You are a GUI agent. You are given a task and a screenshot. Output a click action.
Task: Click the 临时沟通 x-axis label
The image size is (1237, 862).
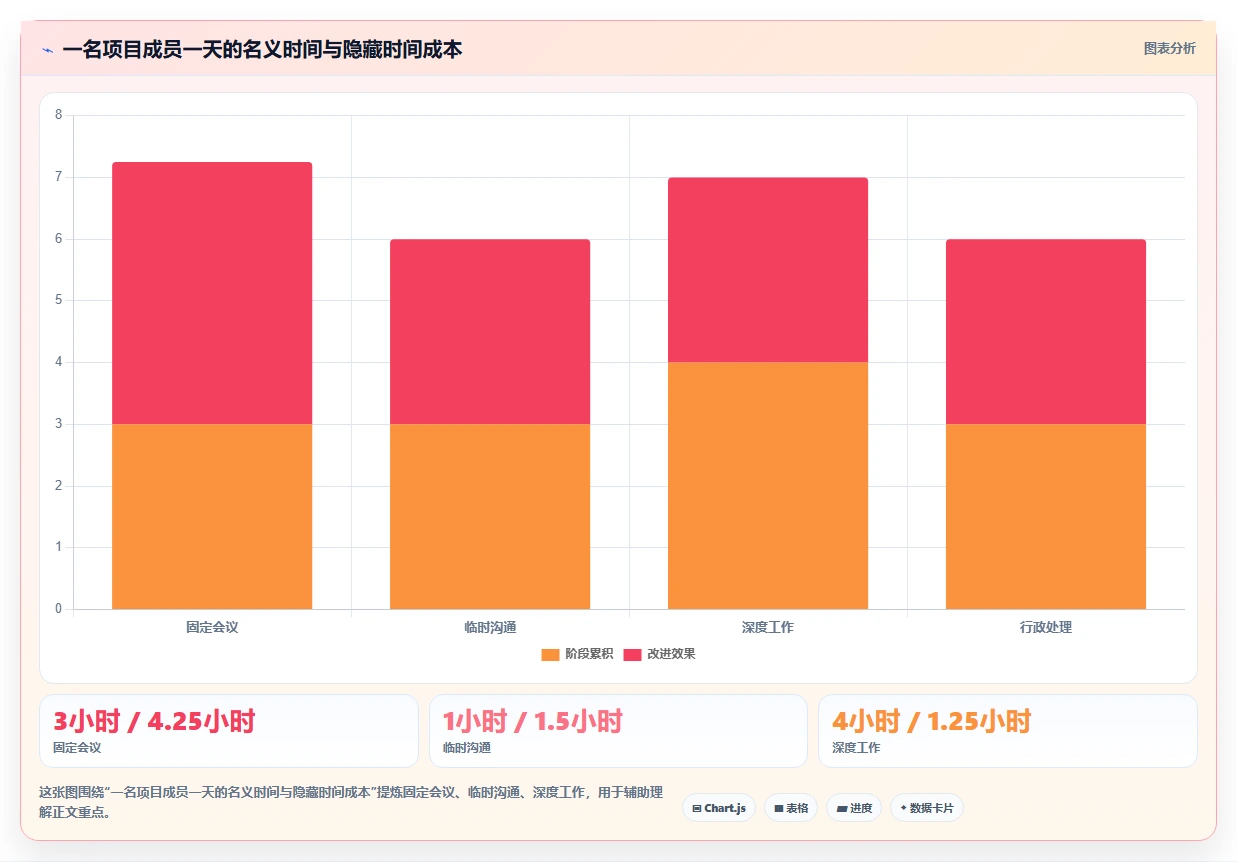coord(490,627)
